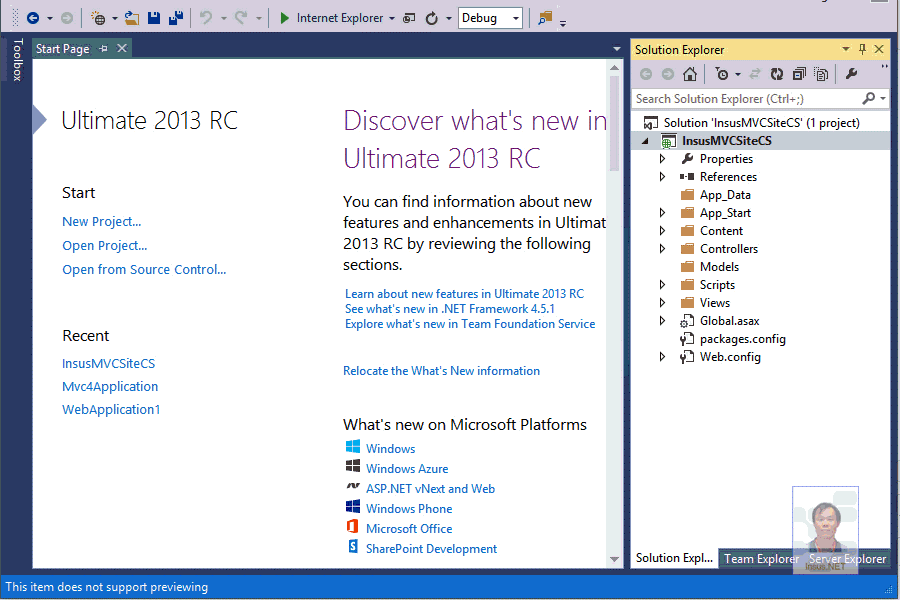The width and height of the screenshot is (900, 600).
Task: Open the Toolbox side tab
Action: coord(17,60)
